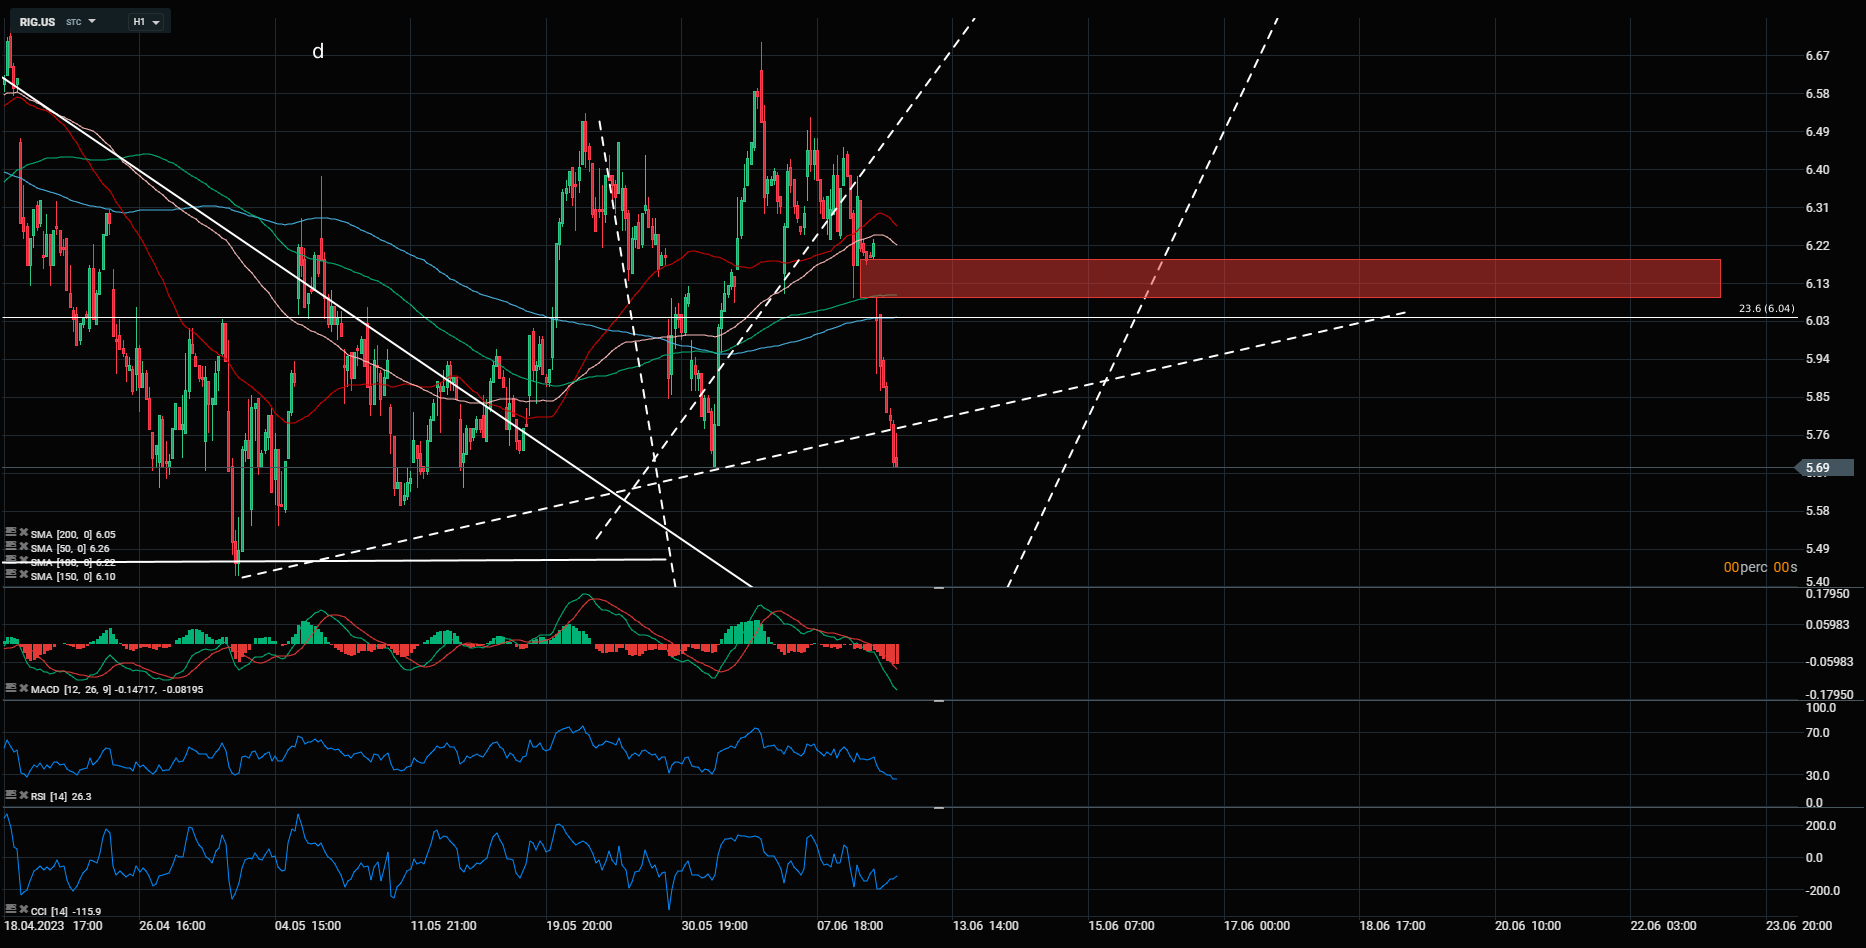1866x948 pixels.
Task: Delete the SMA 50 indicator
Action: 23,547
